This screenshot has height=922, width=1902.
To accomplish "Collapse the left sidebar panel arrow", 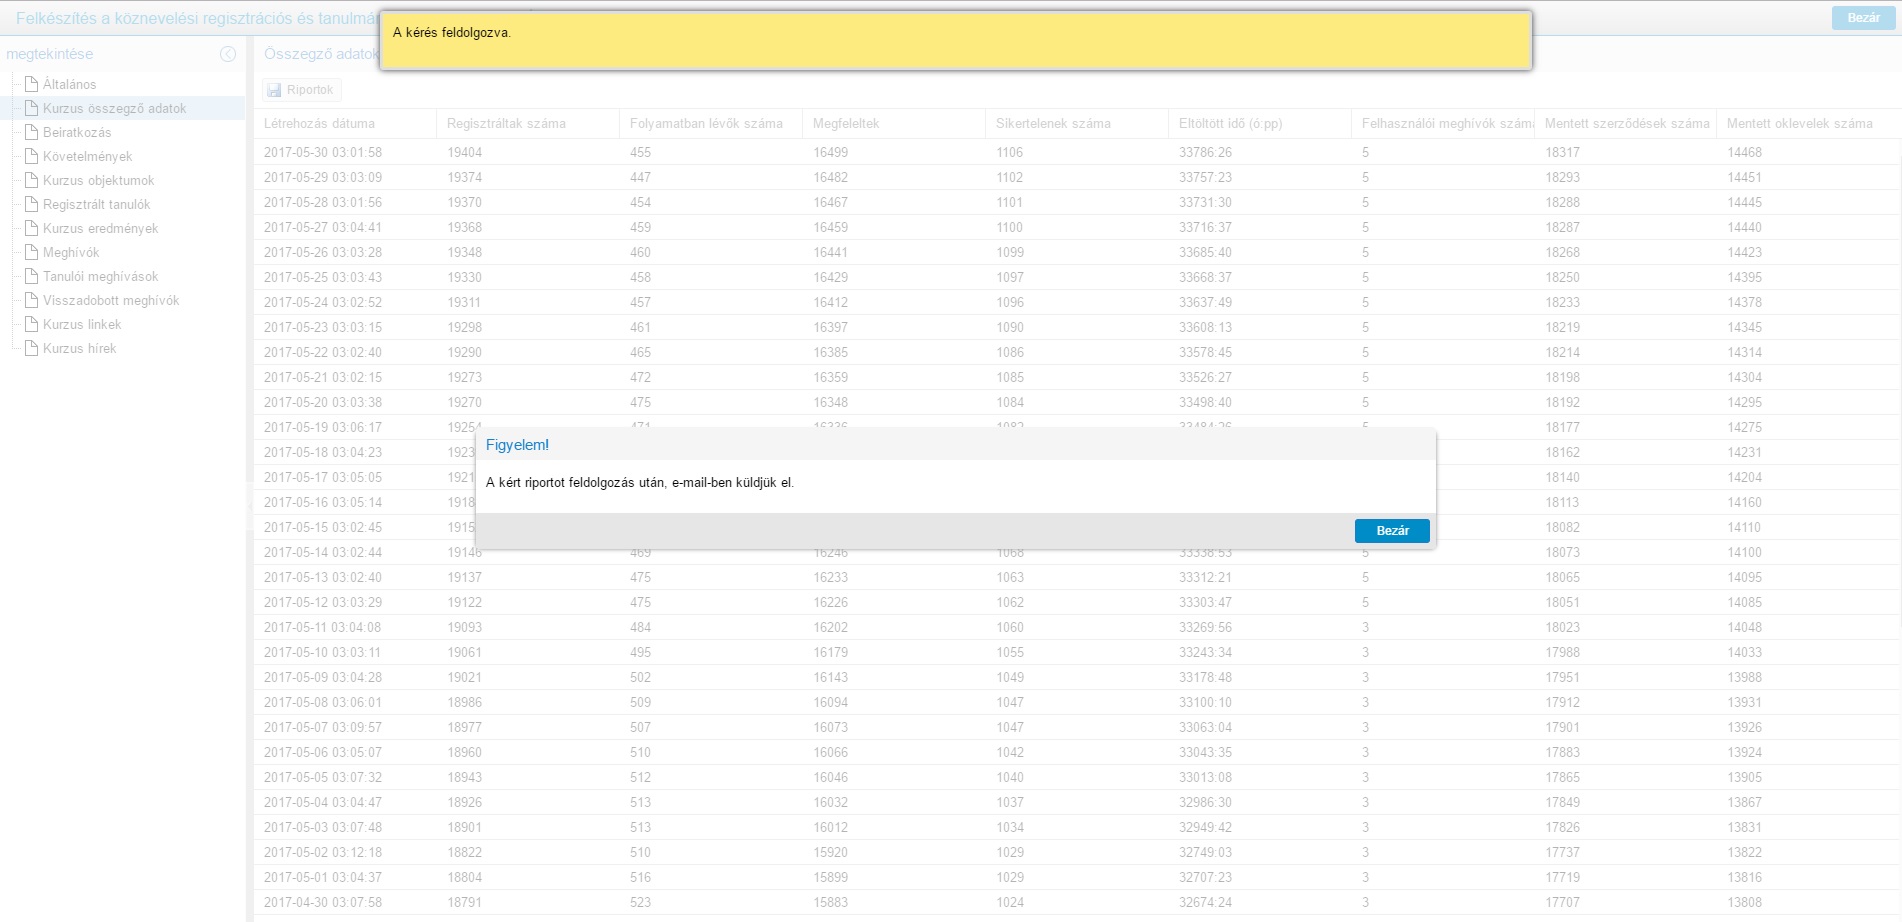I will click(x=228, y=54).
